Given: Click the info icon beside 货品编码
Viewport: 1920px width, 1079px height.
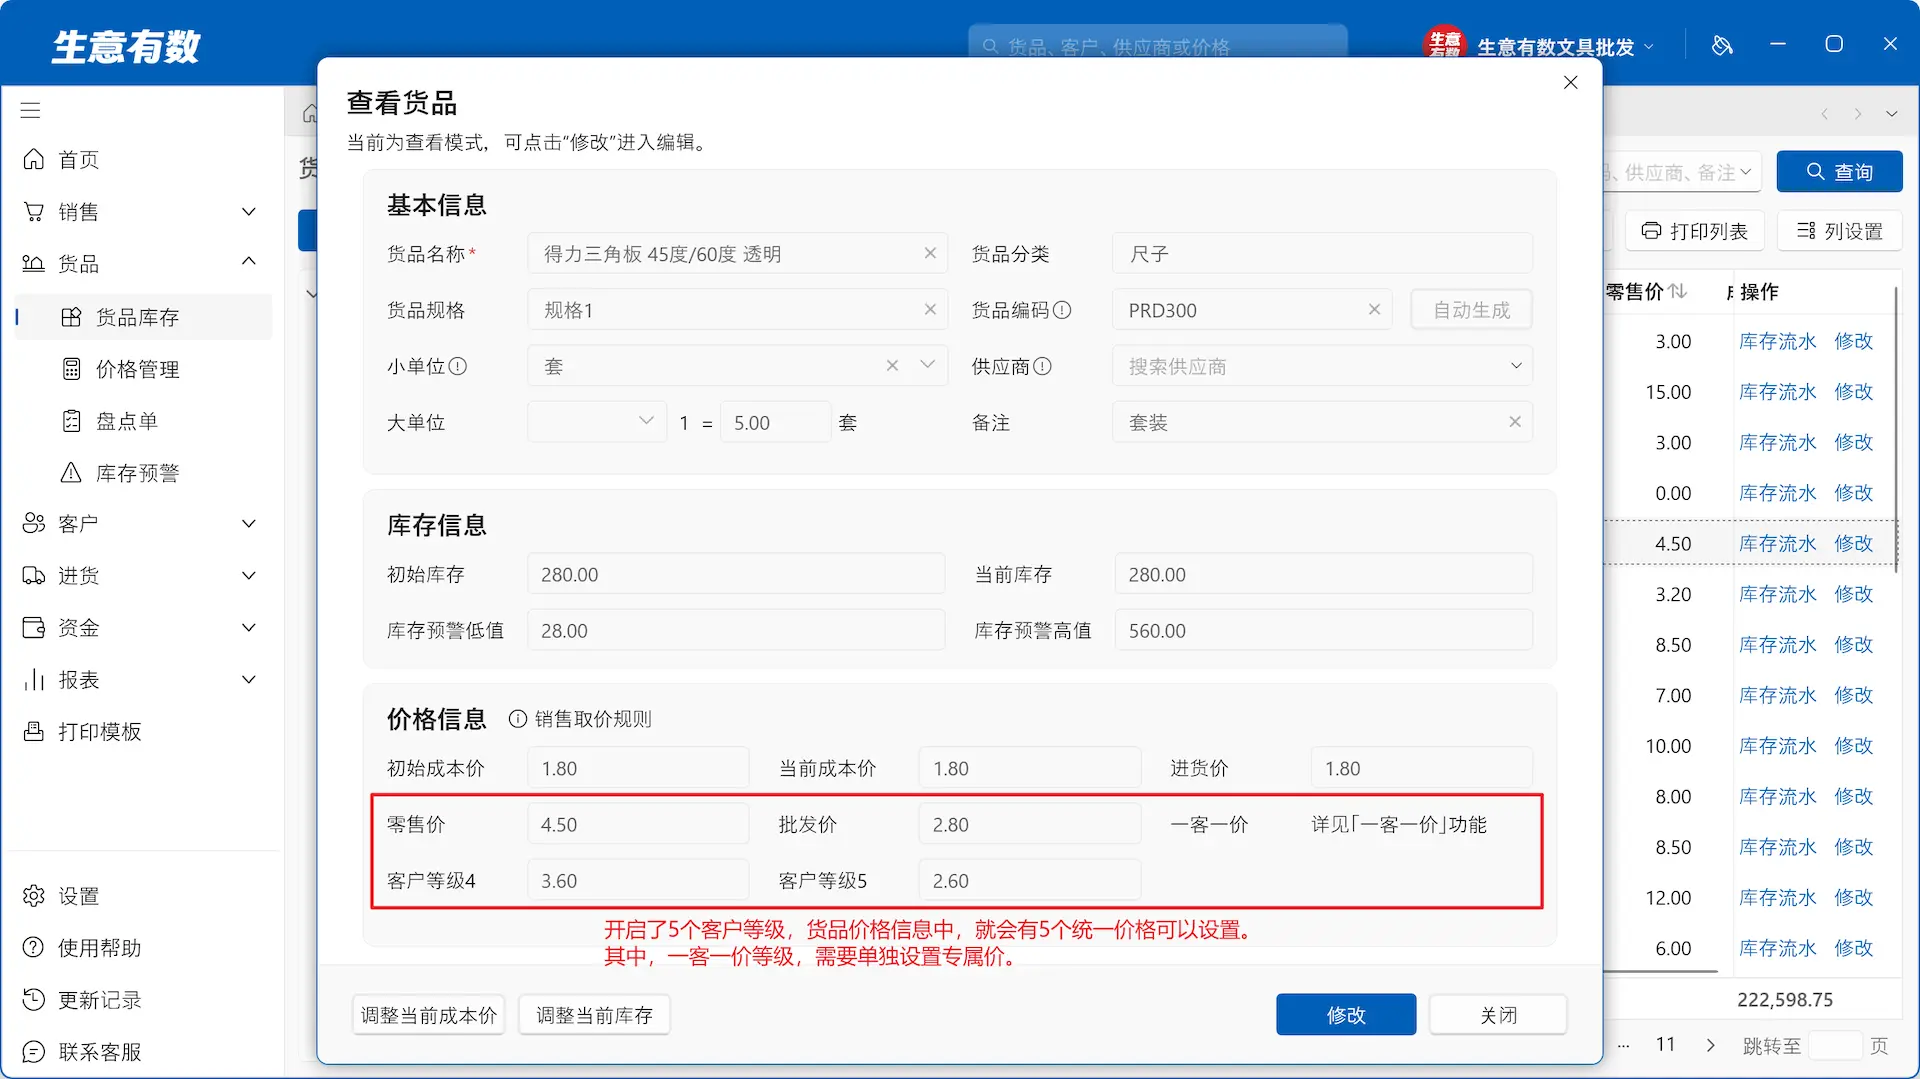Looking at the screenshot, I should [x=1062, y=310].
